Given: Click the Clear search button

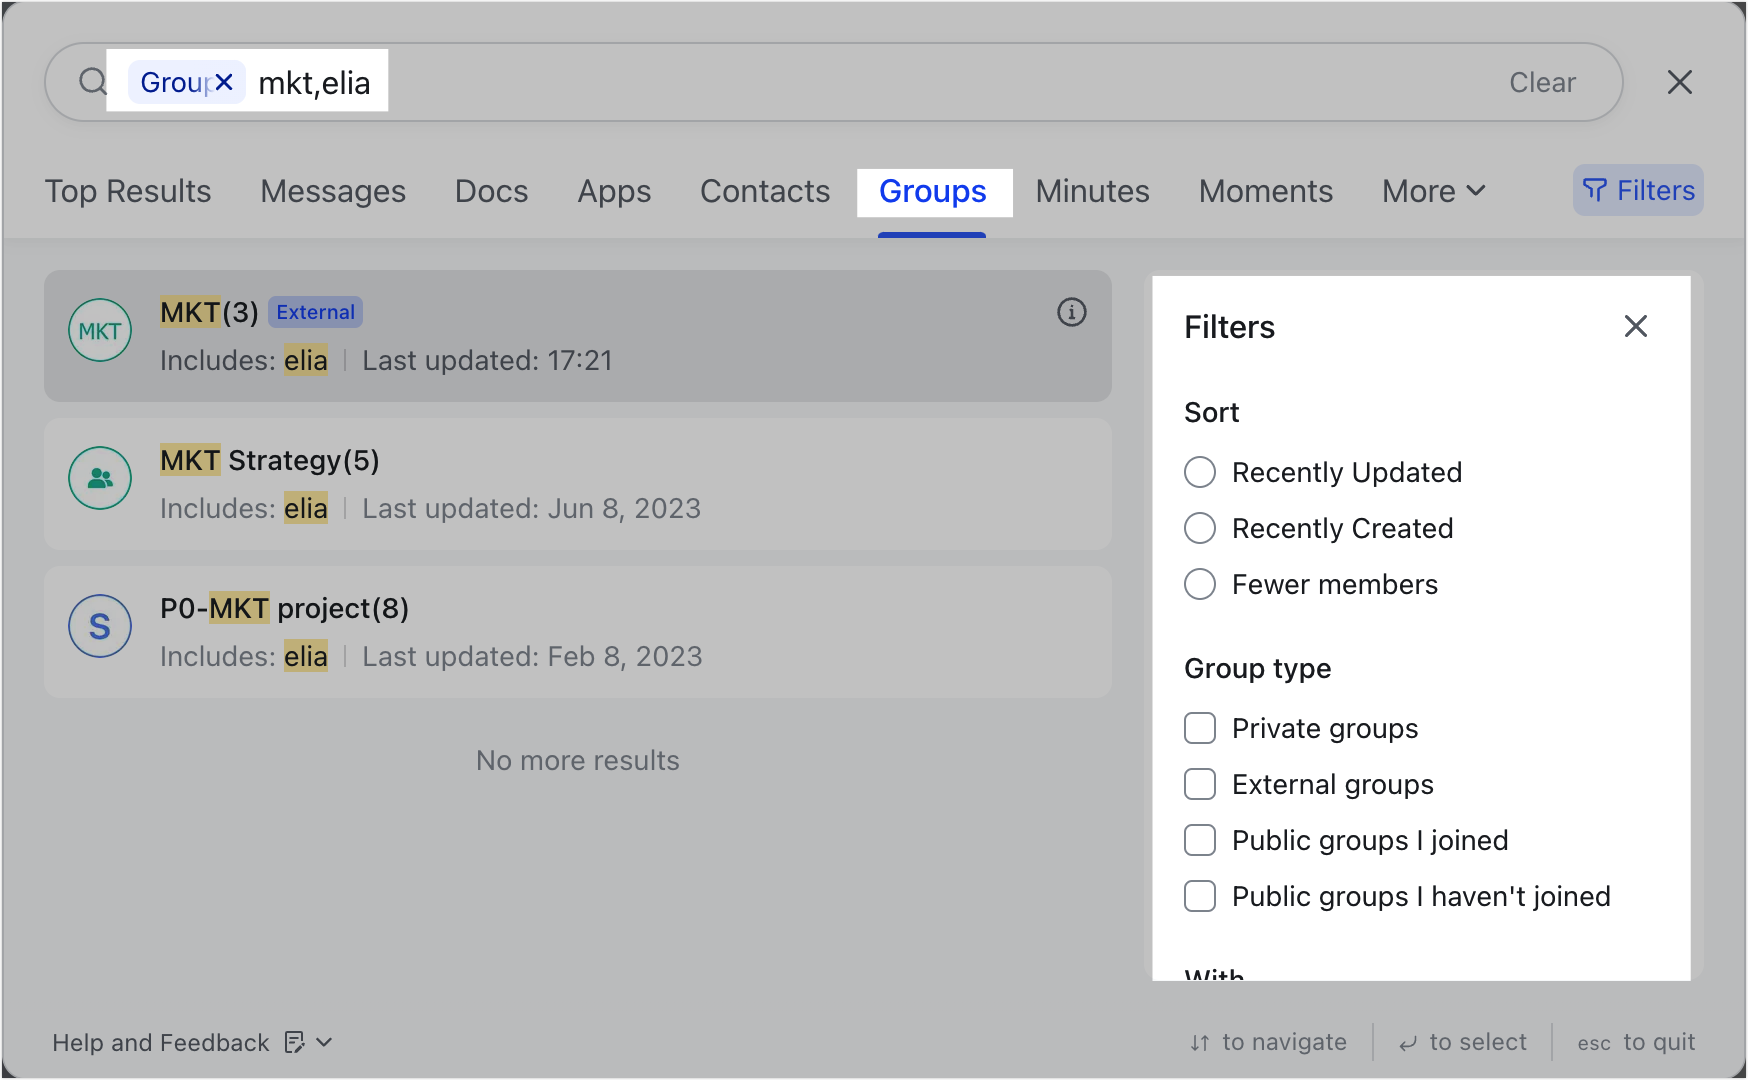Looking at the screenshot, I should coord(1542,82).
